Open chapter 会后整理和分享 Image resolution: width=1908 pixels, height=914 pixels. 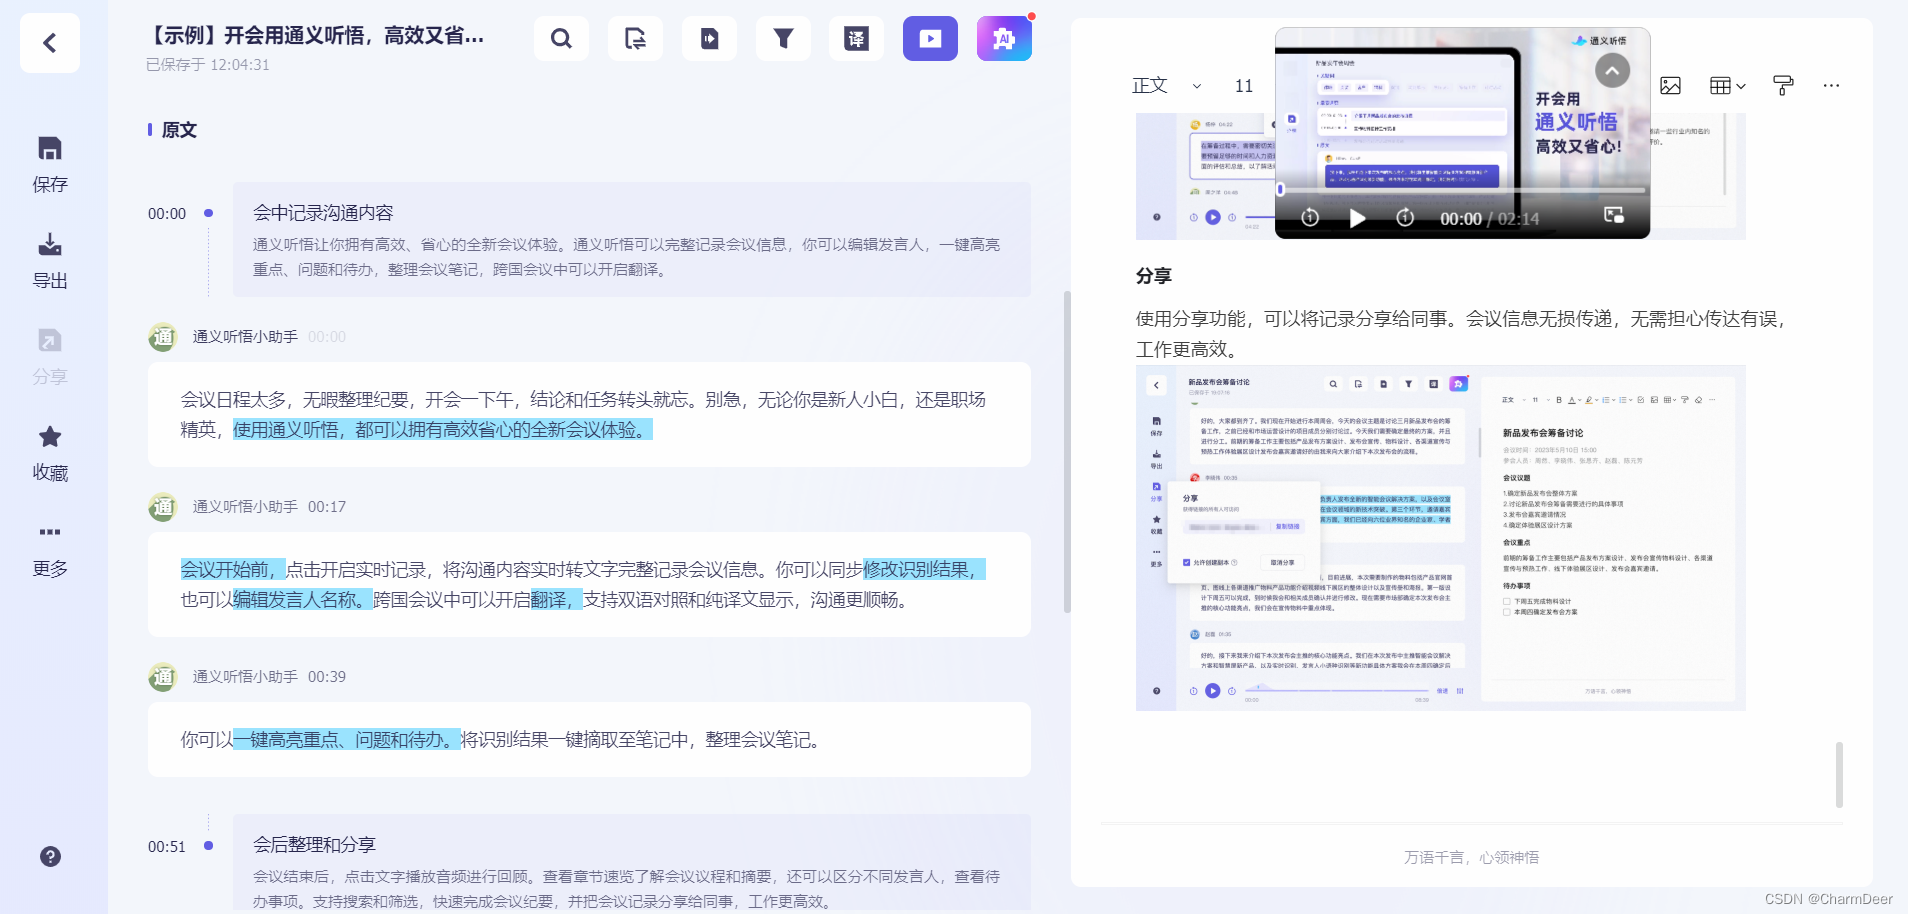(632, 864)
